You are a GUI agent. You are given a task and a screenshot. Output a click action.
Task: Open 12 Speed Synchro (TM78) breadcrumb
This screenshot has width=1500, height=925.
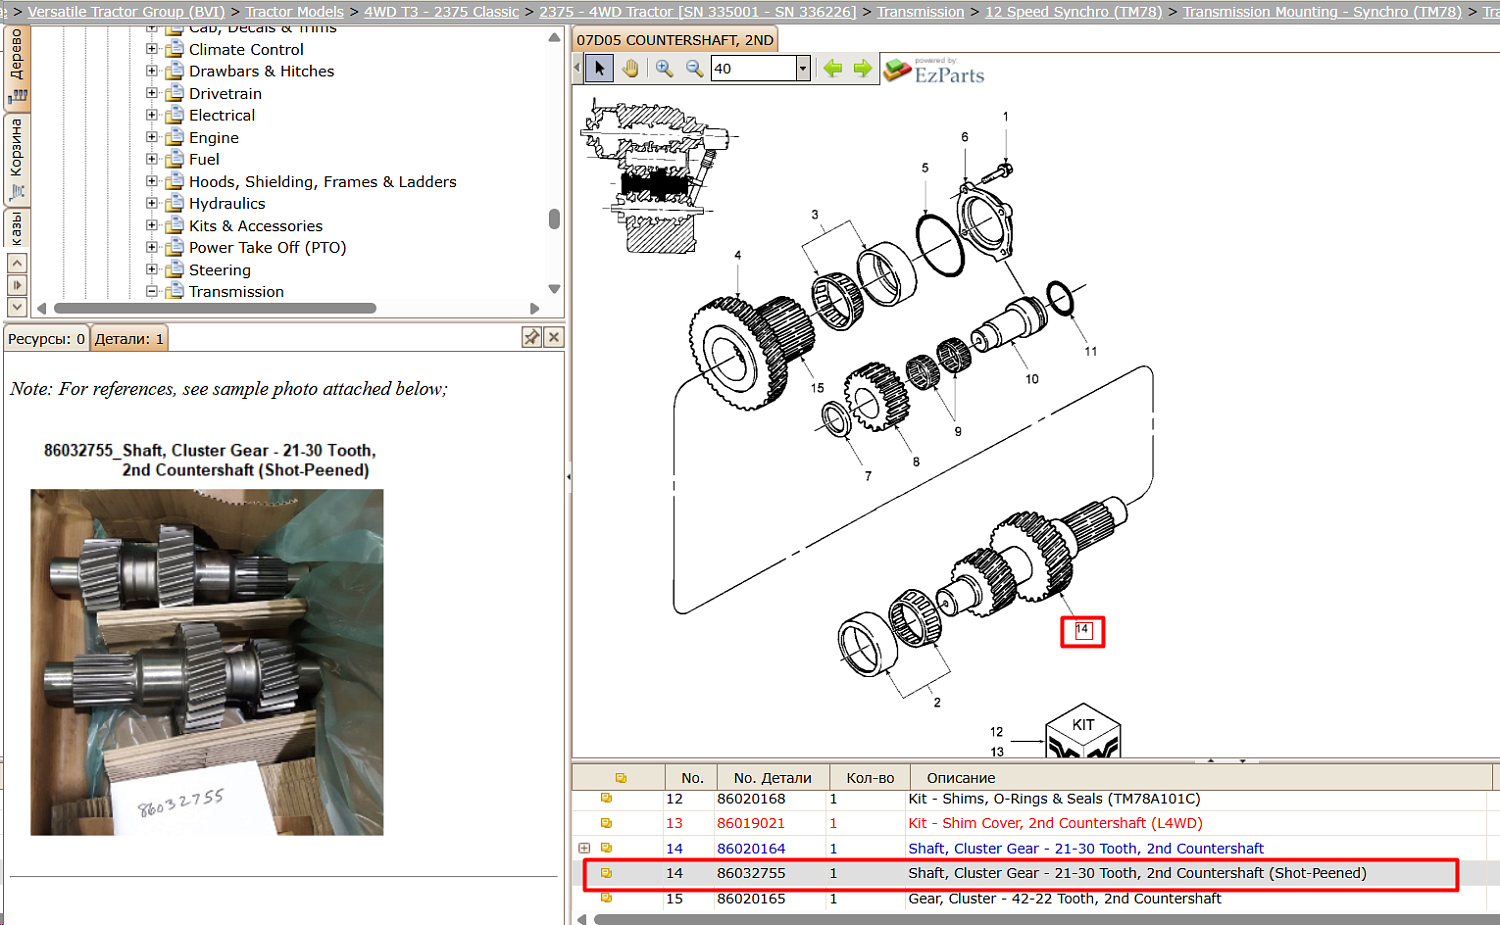click(x=1074, y=12)
